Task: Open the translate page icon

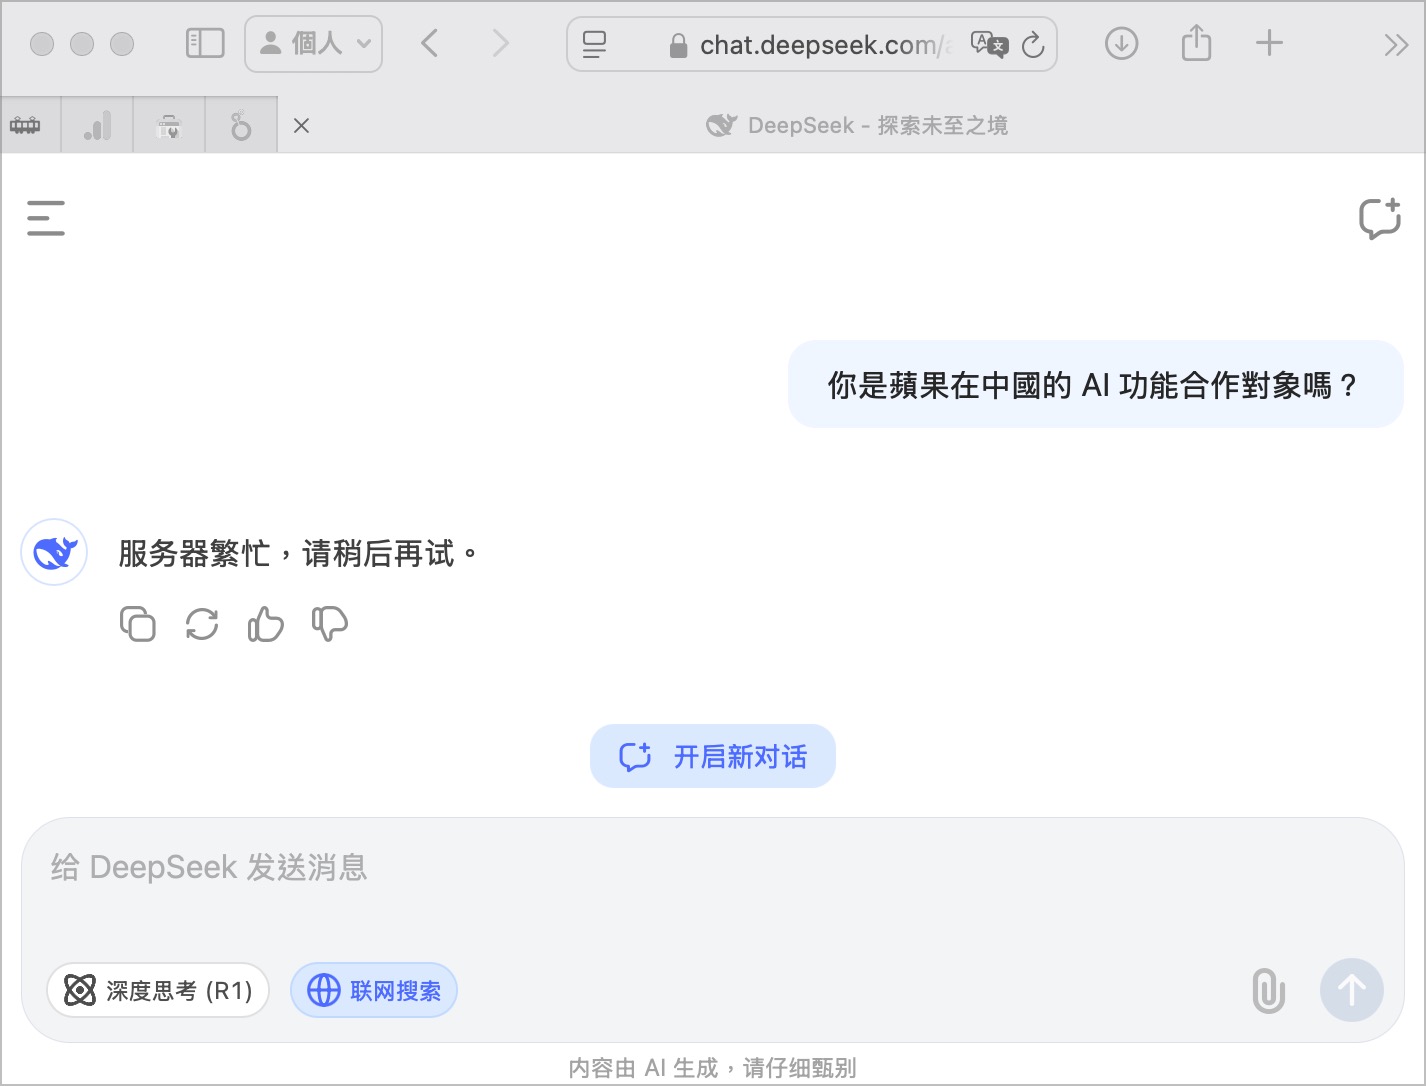Action: pos(990,45)
